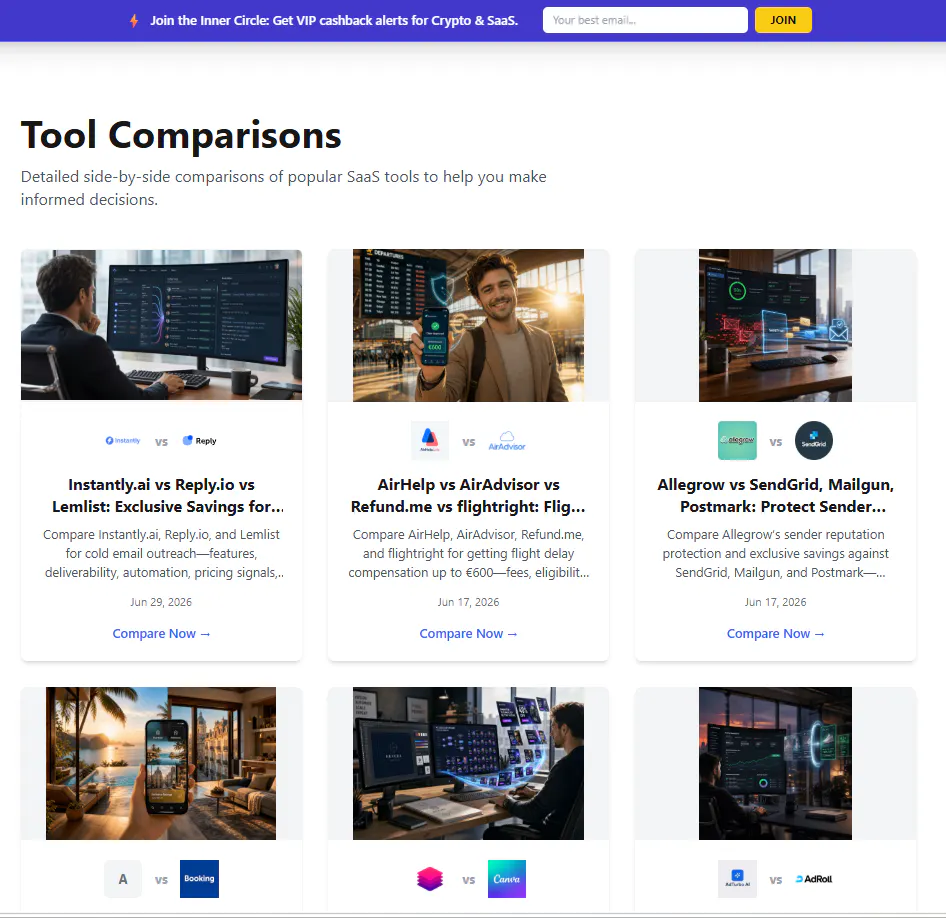
Task: Click the SendGrid round logo
Action: (814, 440)
